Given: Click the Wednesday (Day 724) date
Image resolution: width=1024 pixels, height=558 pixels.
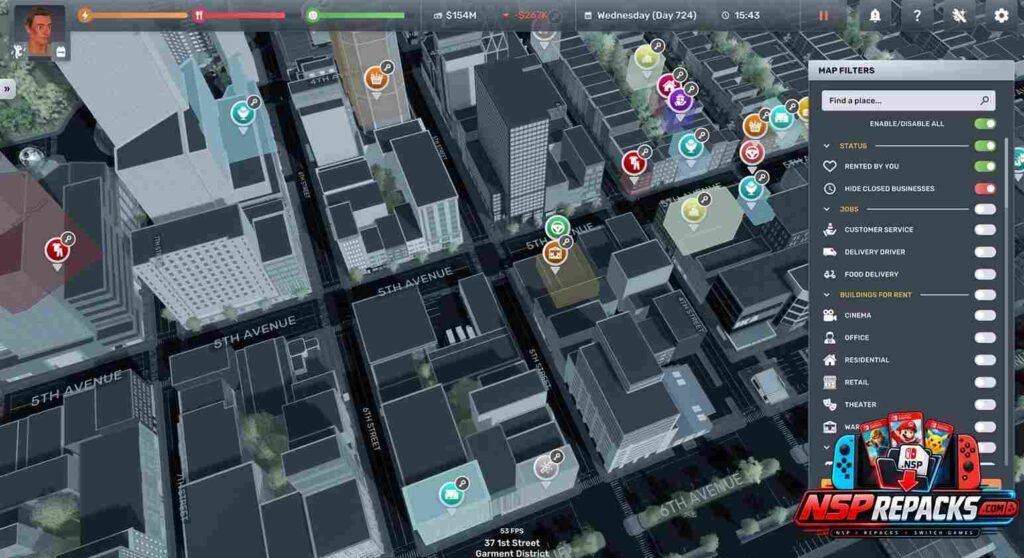Looking at the screenshot, I should point(640,15).
